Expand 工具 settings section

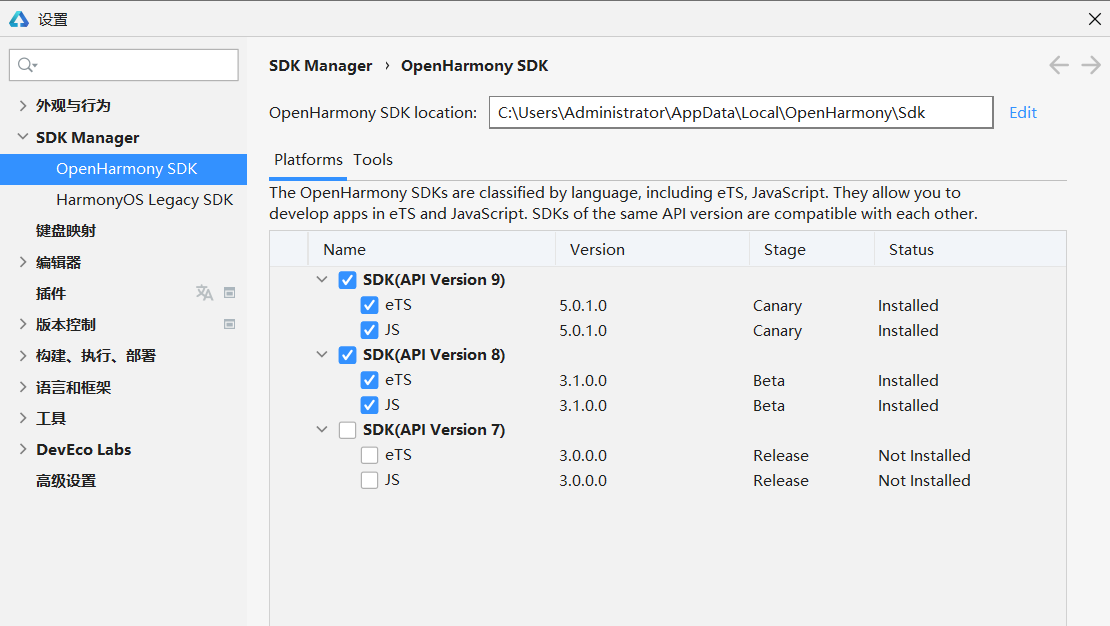click(23, 419)
